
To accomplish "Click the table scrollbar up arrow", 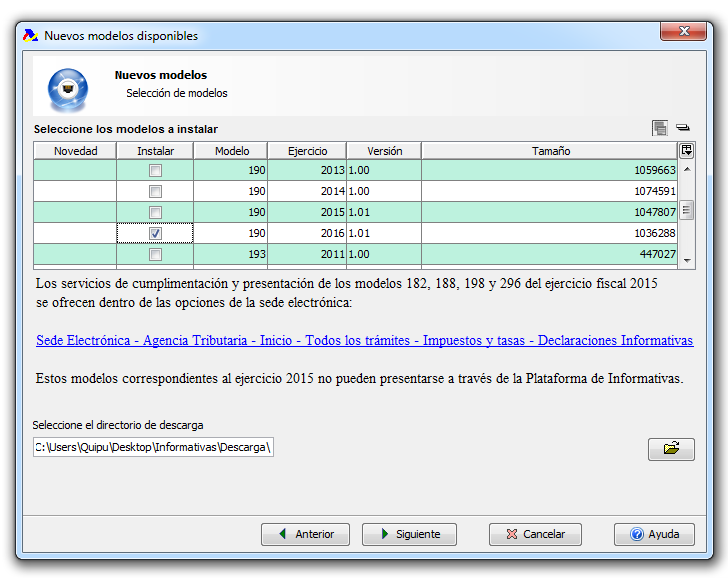I will 686,170.
